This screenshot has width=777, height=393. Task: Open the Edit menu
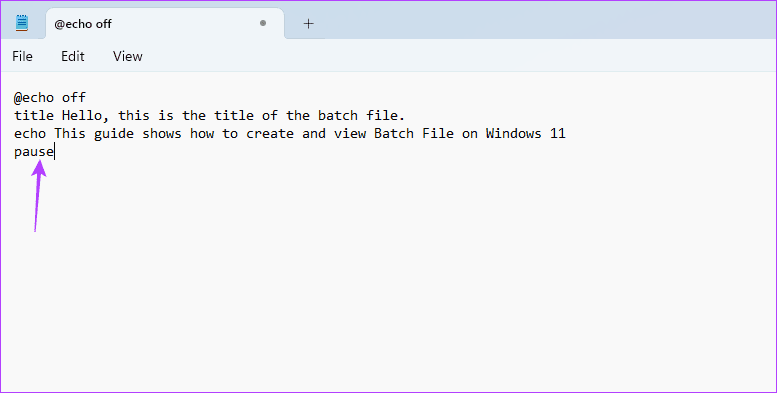pos(73,56)
